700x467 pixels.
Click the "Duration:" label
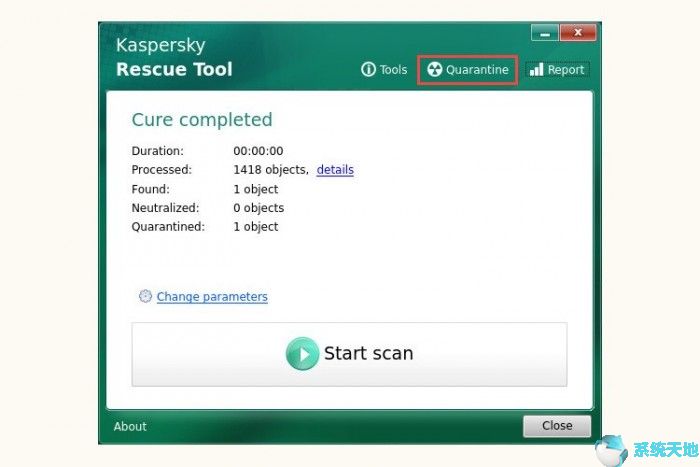[158, 151]
